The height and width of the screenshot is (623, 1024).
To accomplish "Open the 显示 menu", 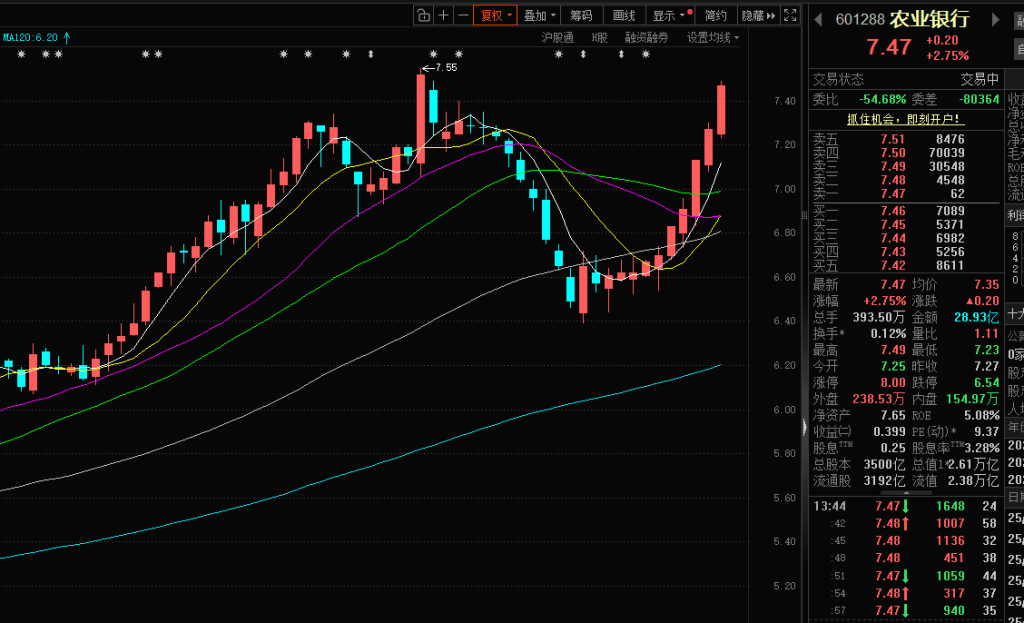I will click(668, 15).
